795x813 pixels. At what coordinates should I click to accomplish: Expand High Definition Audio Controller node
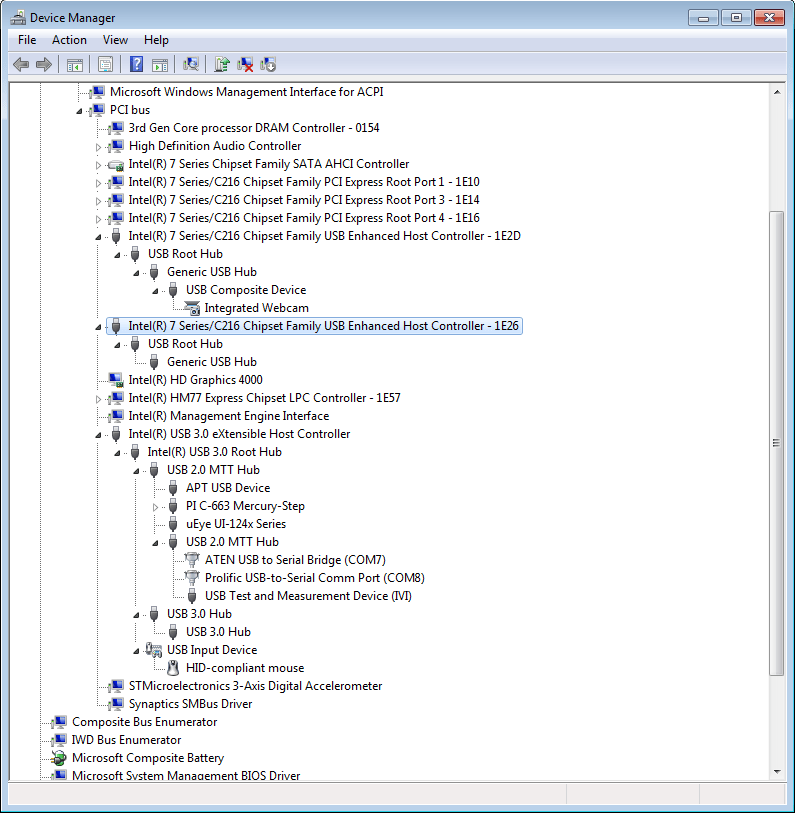coord(98,147)
